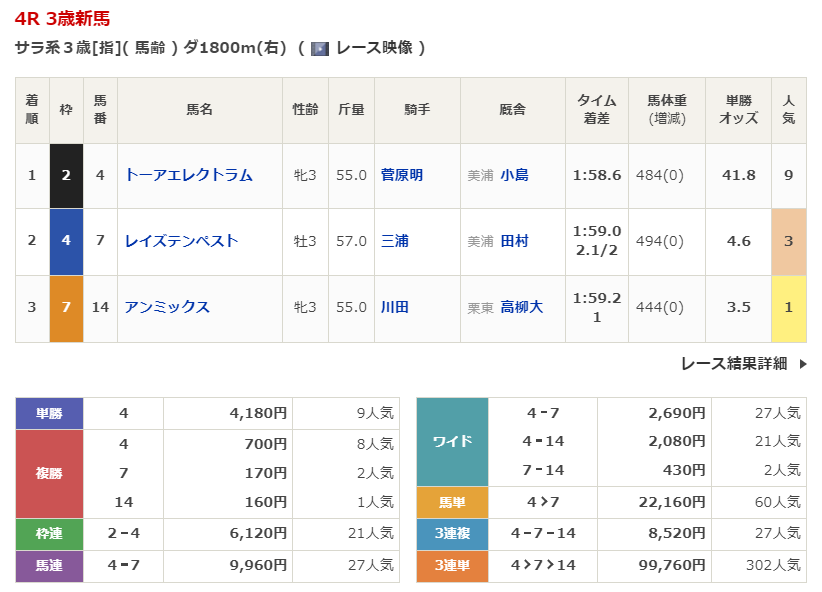Click the 4R 3歳新馬 race title
Screen dimensions: 822x592
click(x=63, y=18)
